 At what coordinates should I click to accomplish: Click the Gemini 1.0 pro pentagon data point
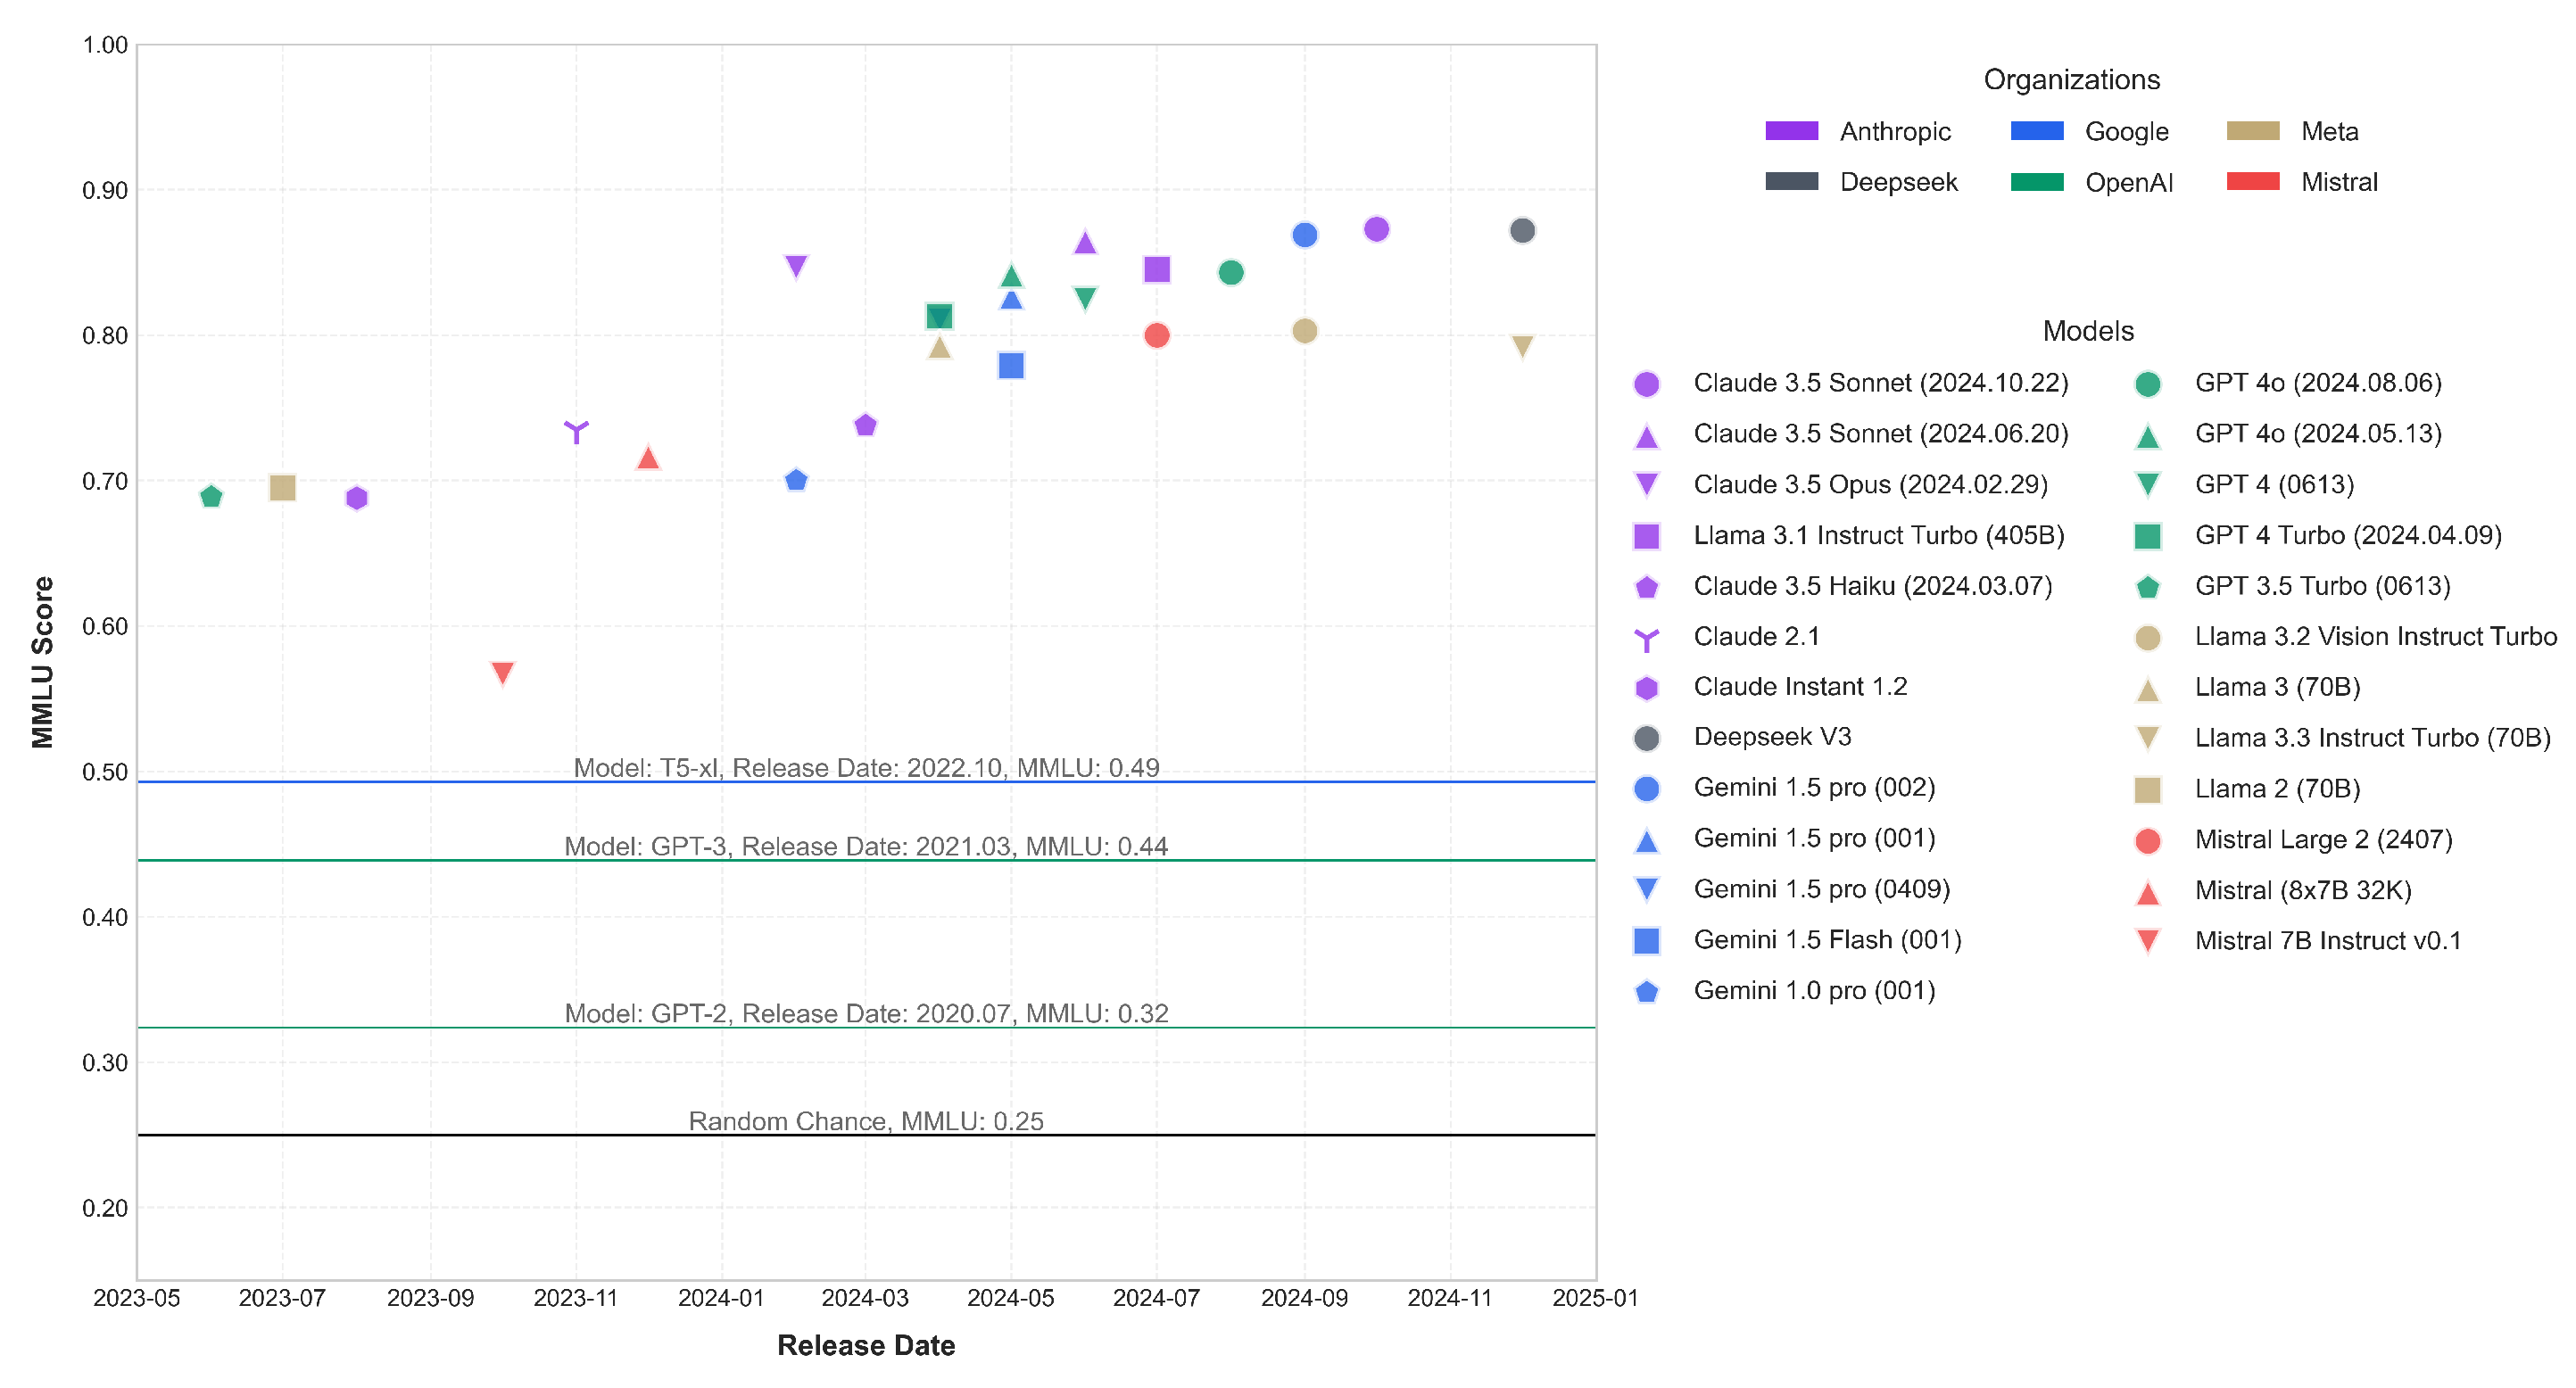coord(796,481)
